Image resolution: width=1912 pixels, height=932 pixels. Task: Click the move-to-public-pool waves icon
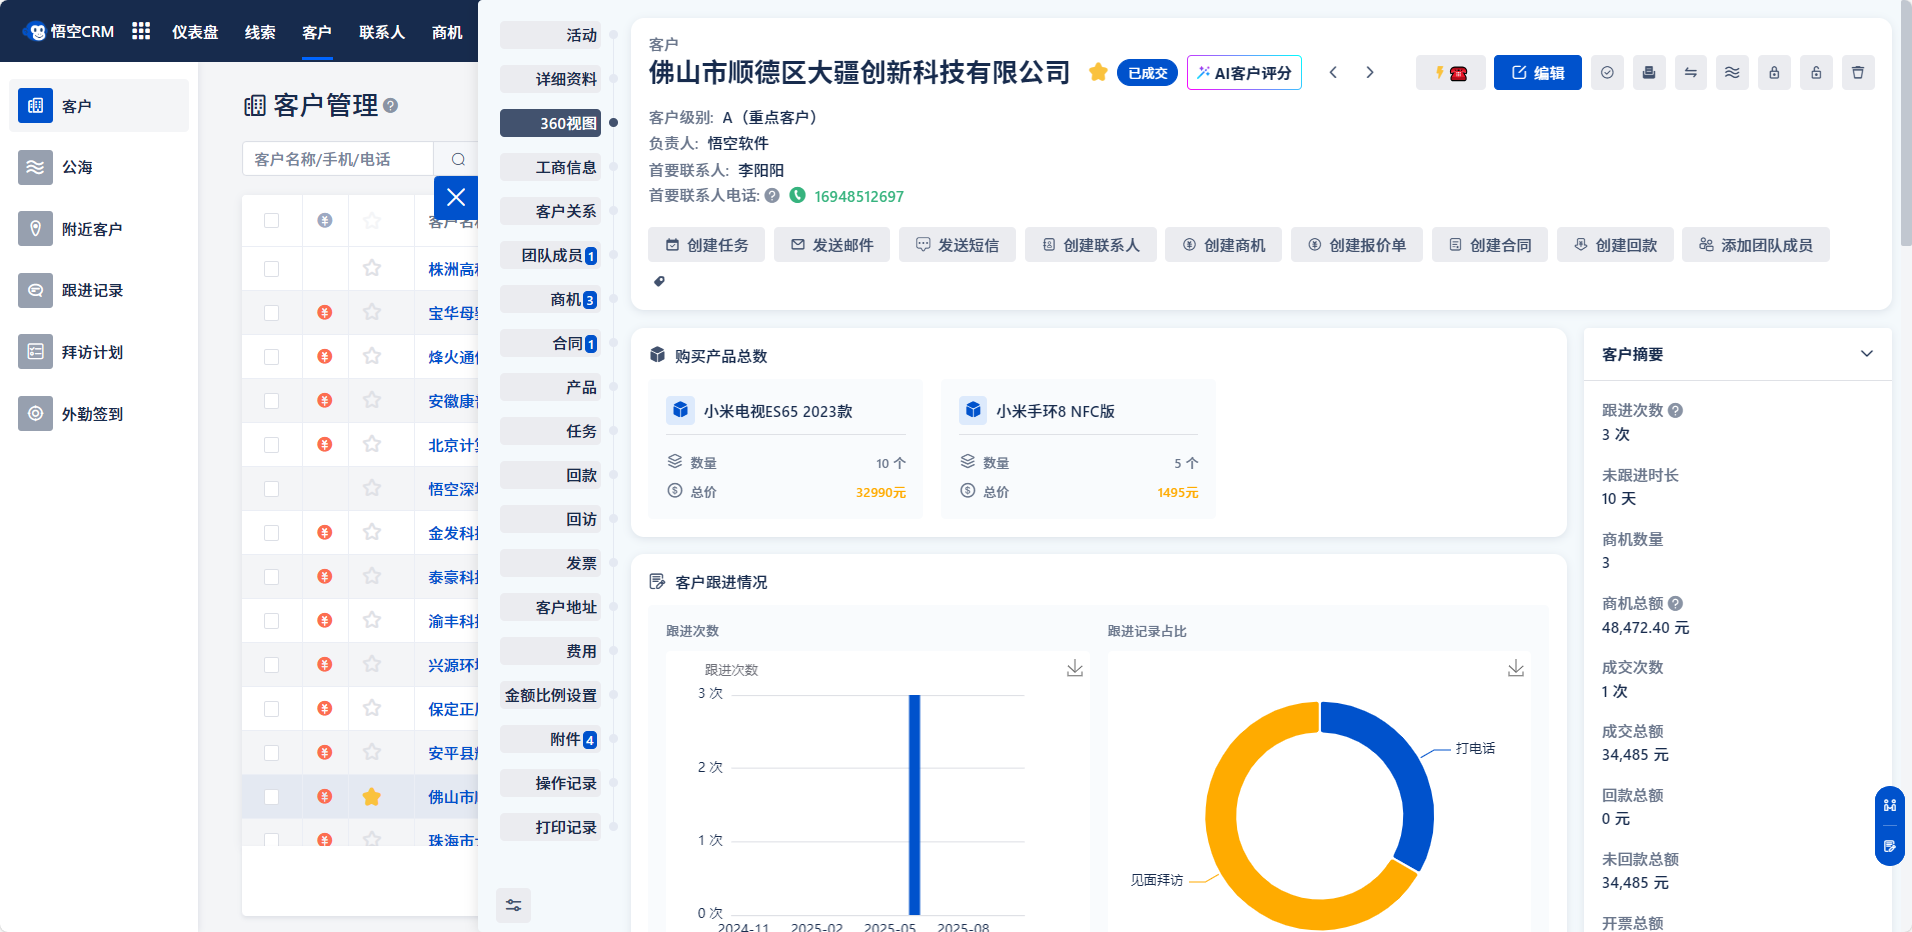(x=1732, y=73)
